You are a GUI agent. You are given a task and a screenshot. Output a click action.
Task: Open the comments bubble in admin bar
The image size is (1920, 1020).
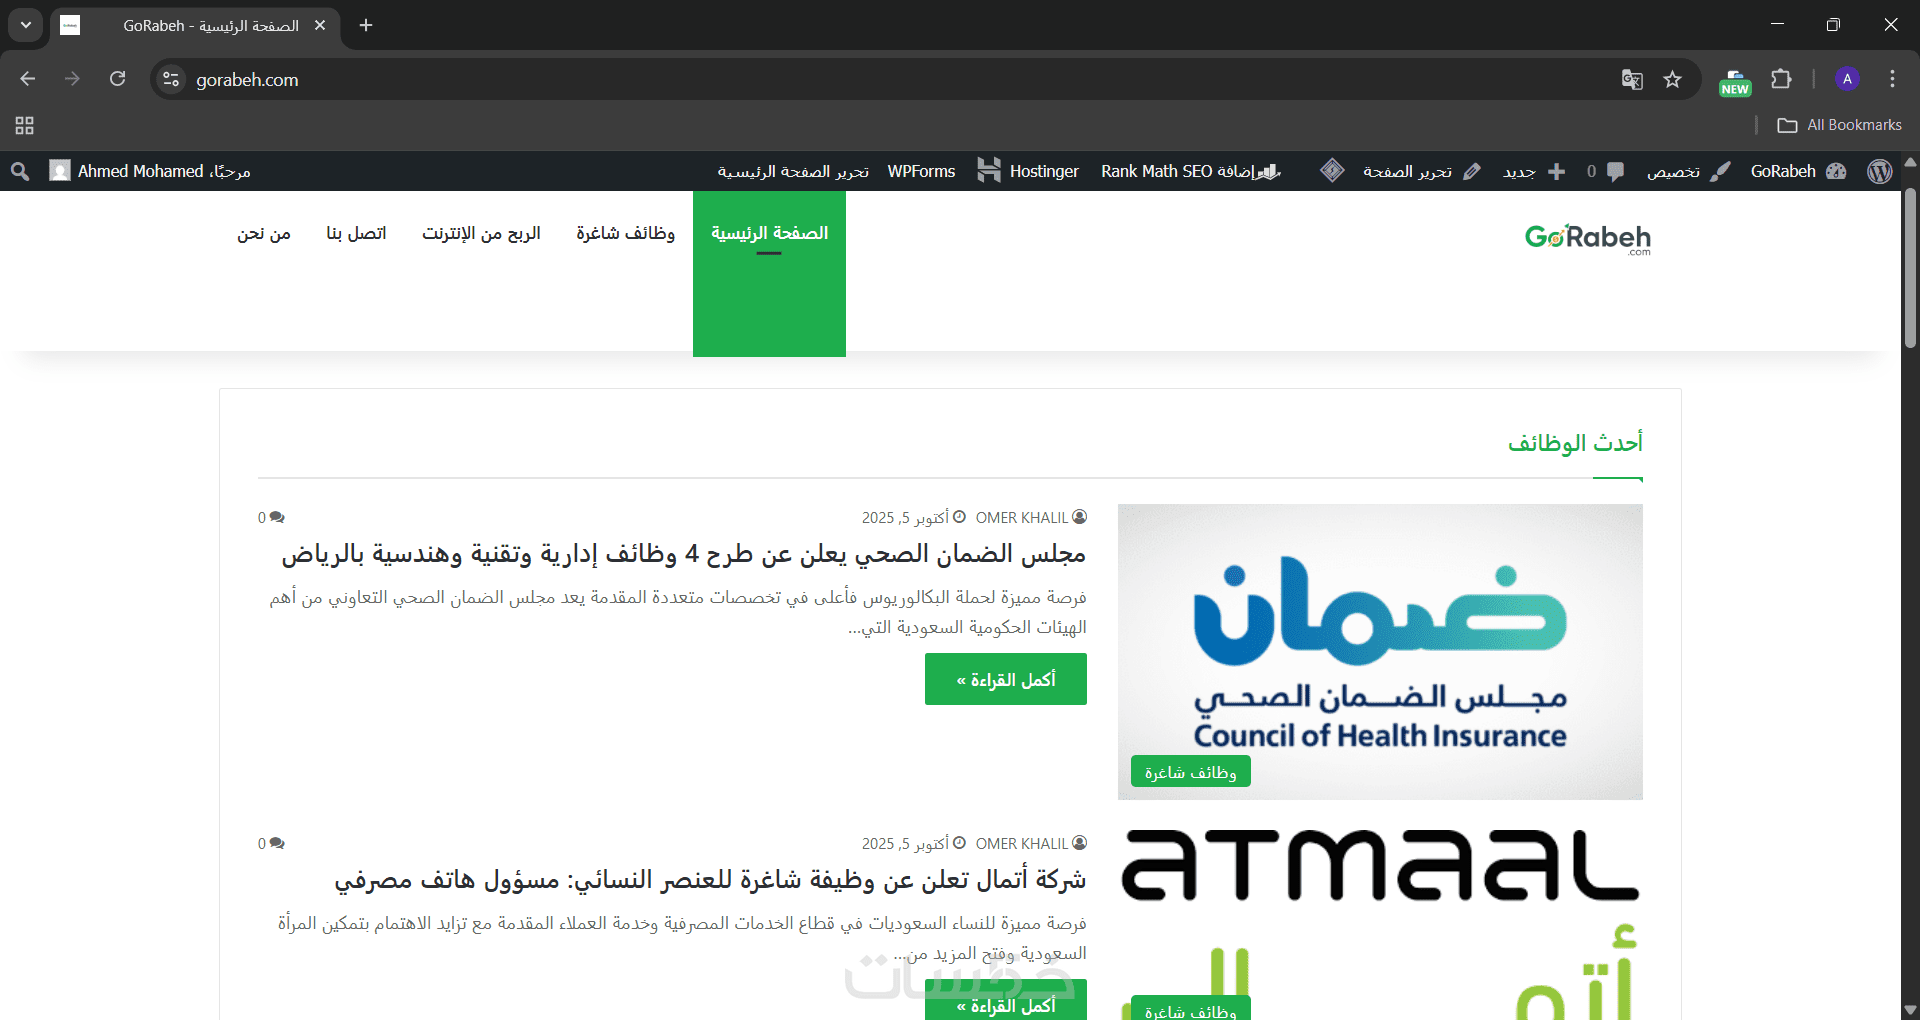tap(1605, 171)
